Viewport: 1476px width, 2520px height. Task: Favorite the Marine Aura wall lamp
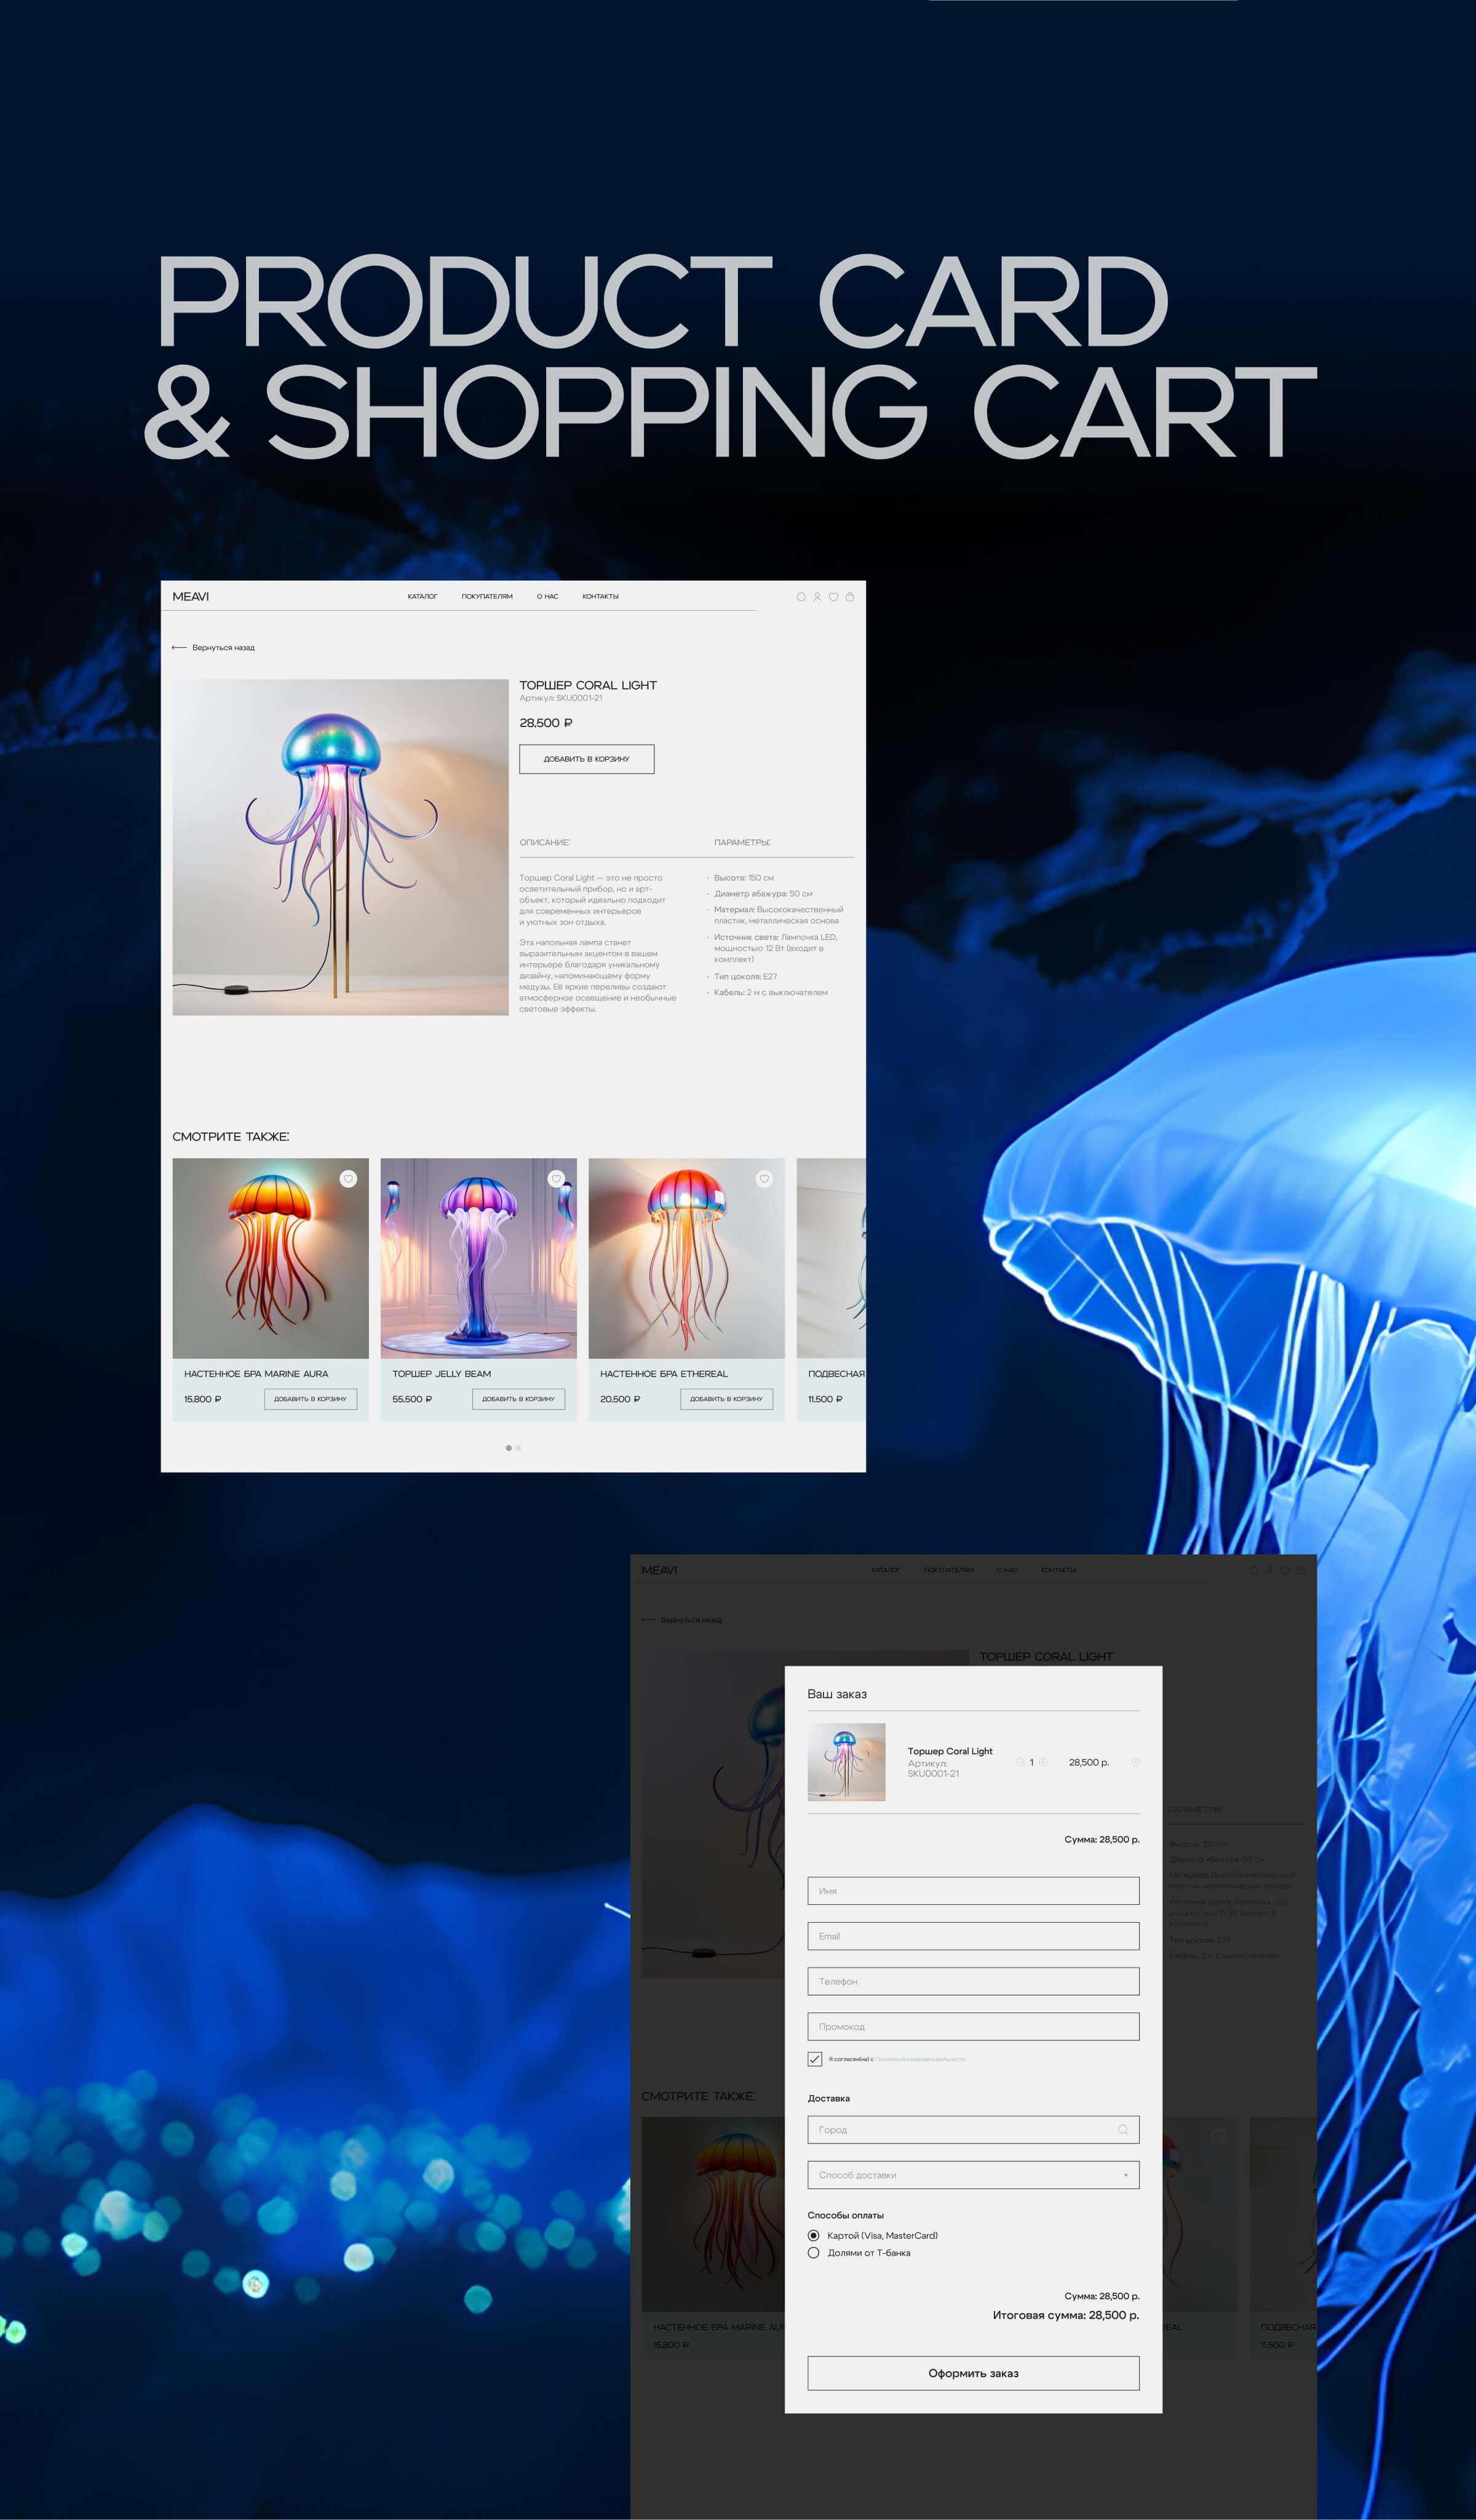348,1179
